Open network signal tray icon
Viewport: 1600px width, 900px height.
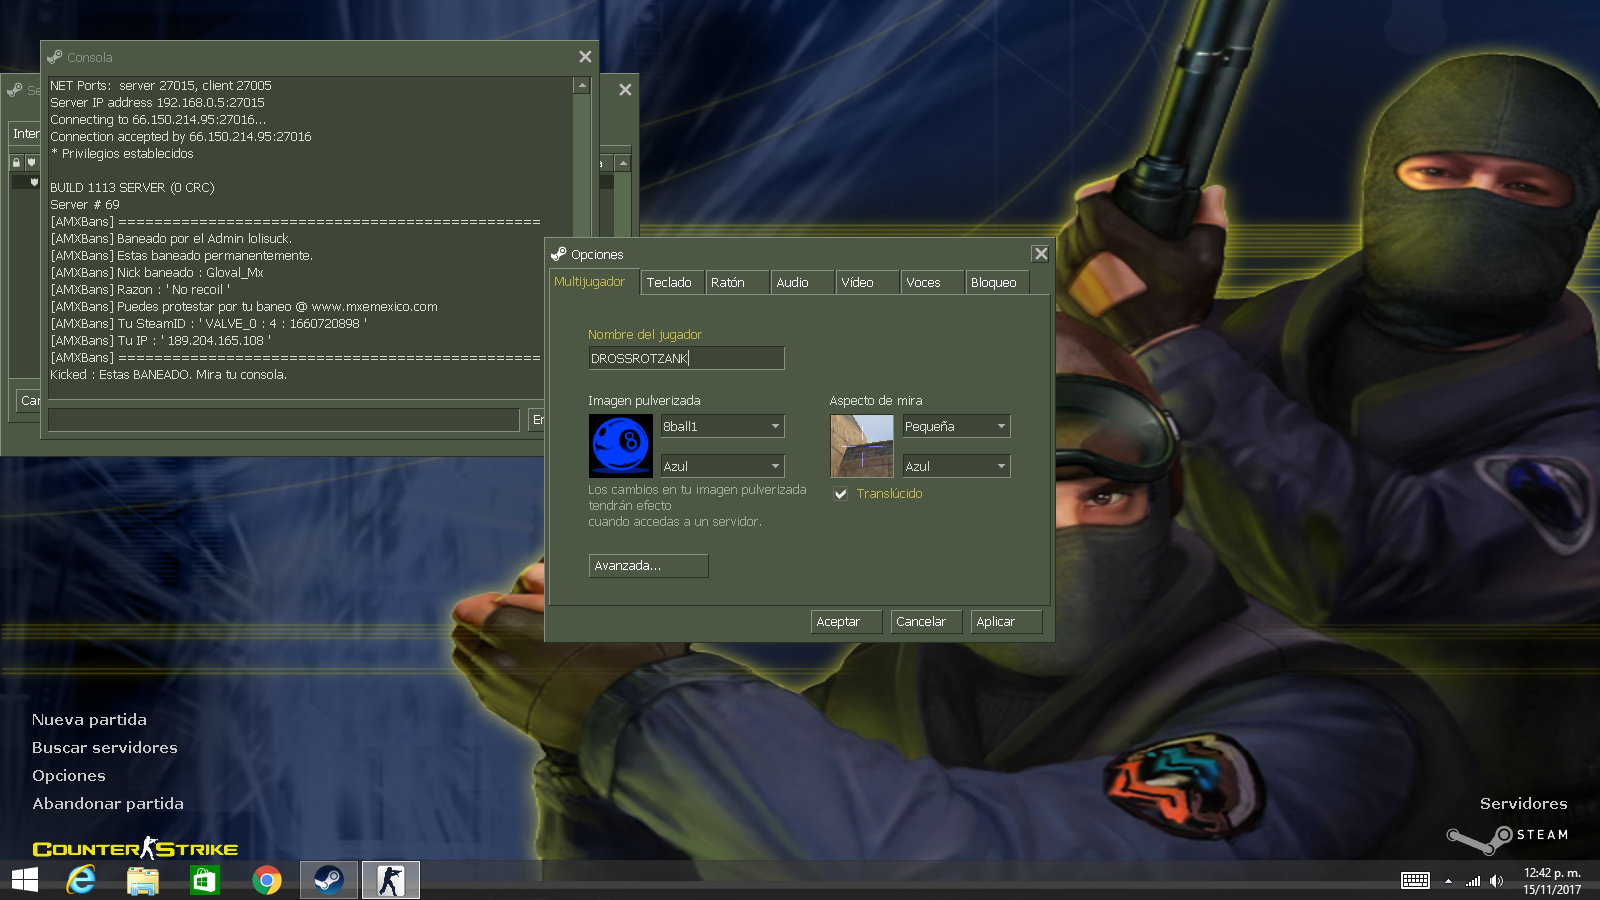[x=1473, y=881]
